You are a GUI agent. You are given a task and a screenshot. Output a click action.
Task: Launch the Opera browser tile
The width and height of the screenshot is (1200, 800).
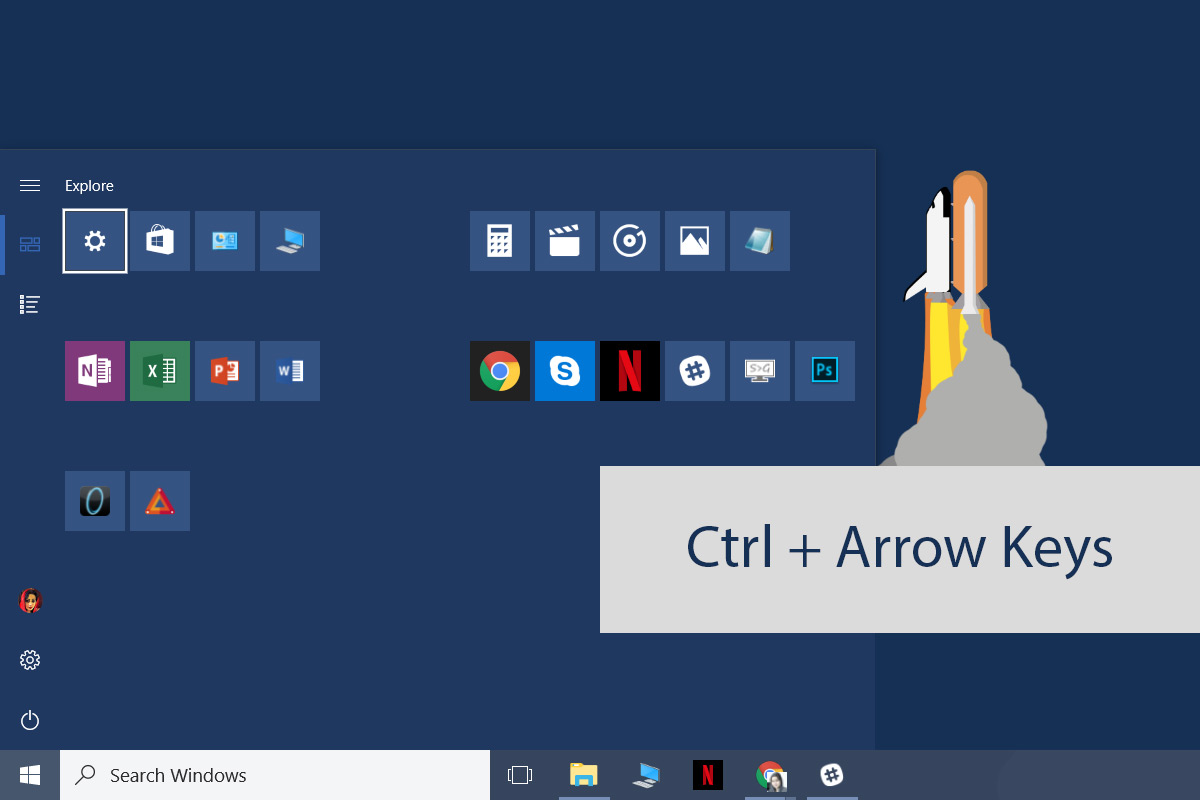94,500
